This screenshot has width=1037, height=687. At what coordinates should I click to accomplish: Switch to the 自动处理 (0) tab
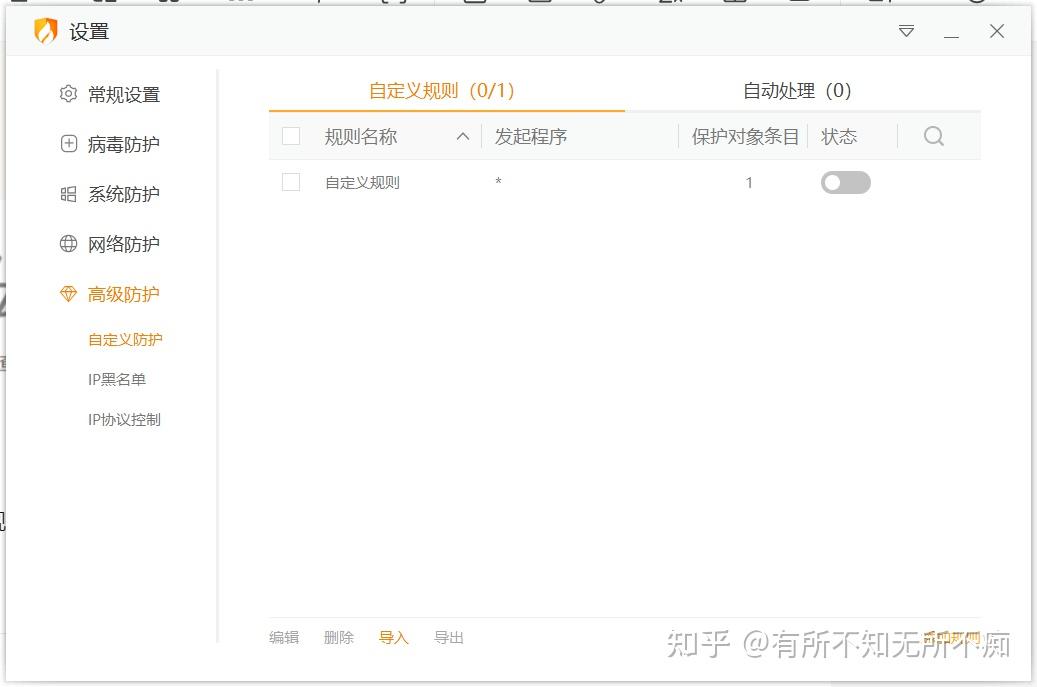point(797,91)
